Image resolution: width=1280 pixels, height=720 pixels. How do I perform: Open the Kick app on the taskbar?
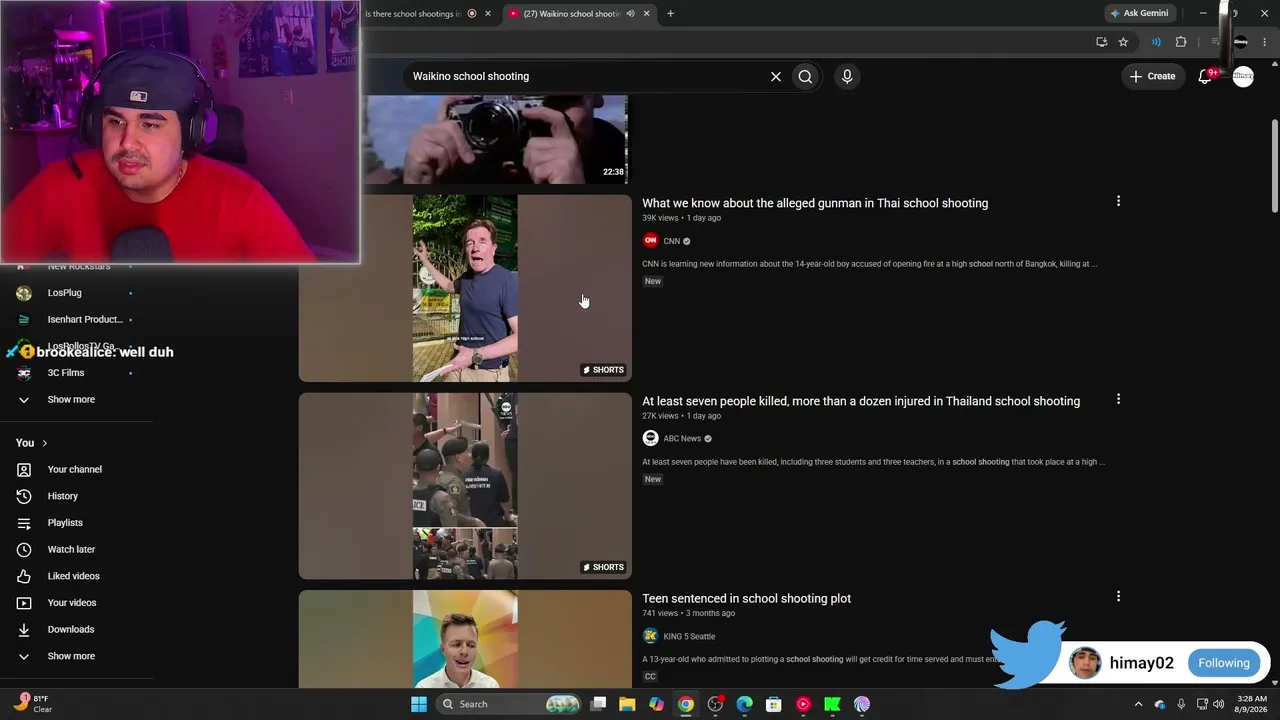click(x=832, y=704)
